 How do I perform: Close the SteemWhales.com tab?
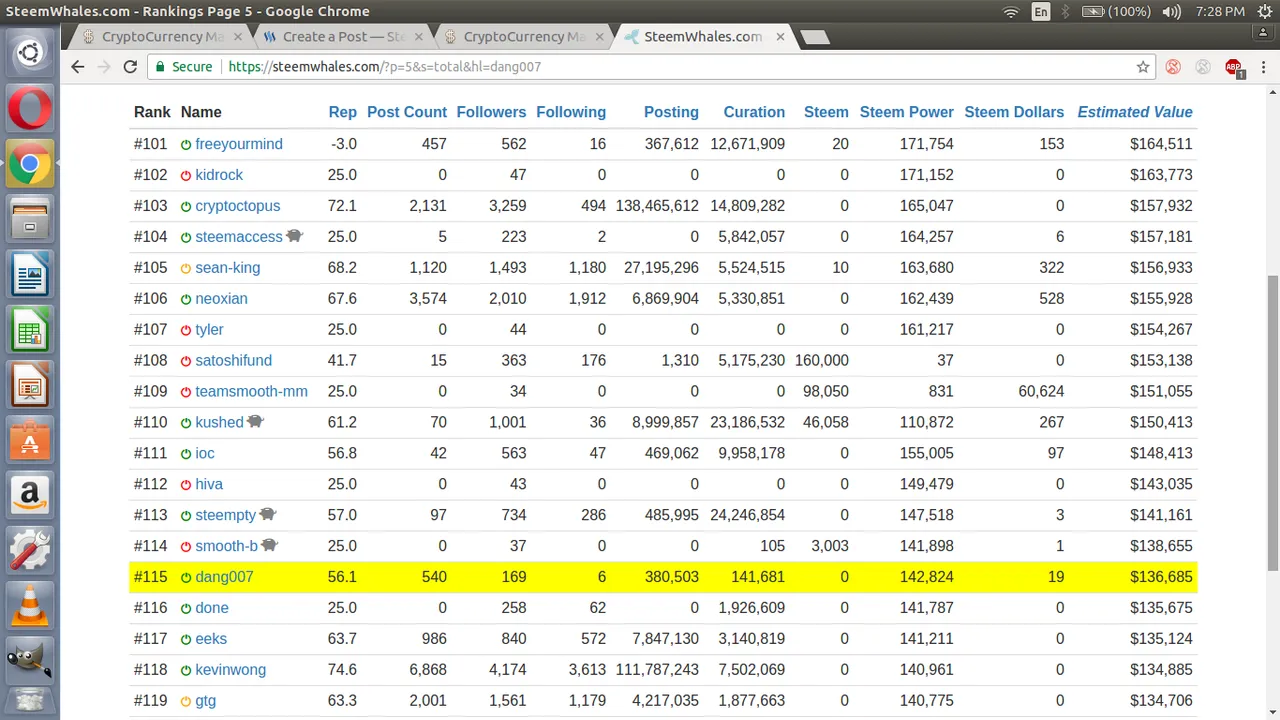pos(780,37)
